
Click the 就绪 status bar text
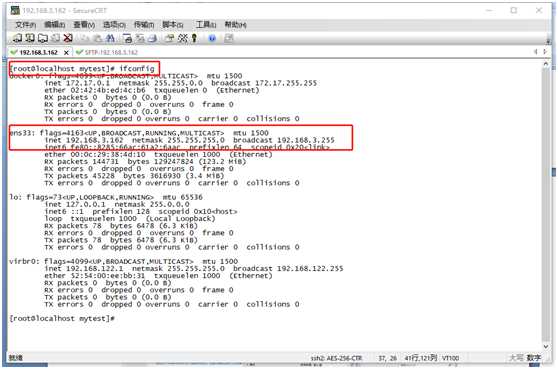(16, 358)
